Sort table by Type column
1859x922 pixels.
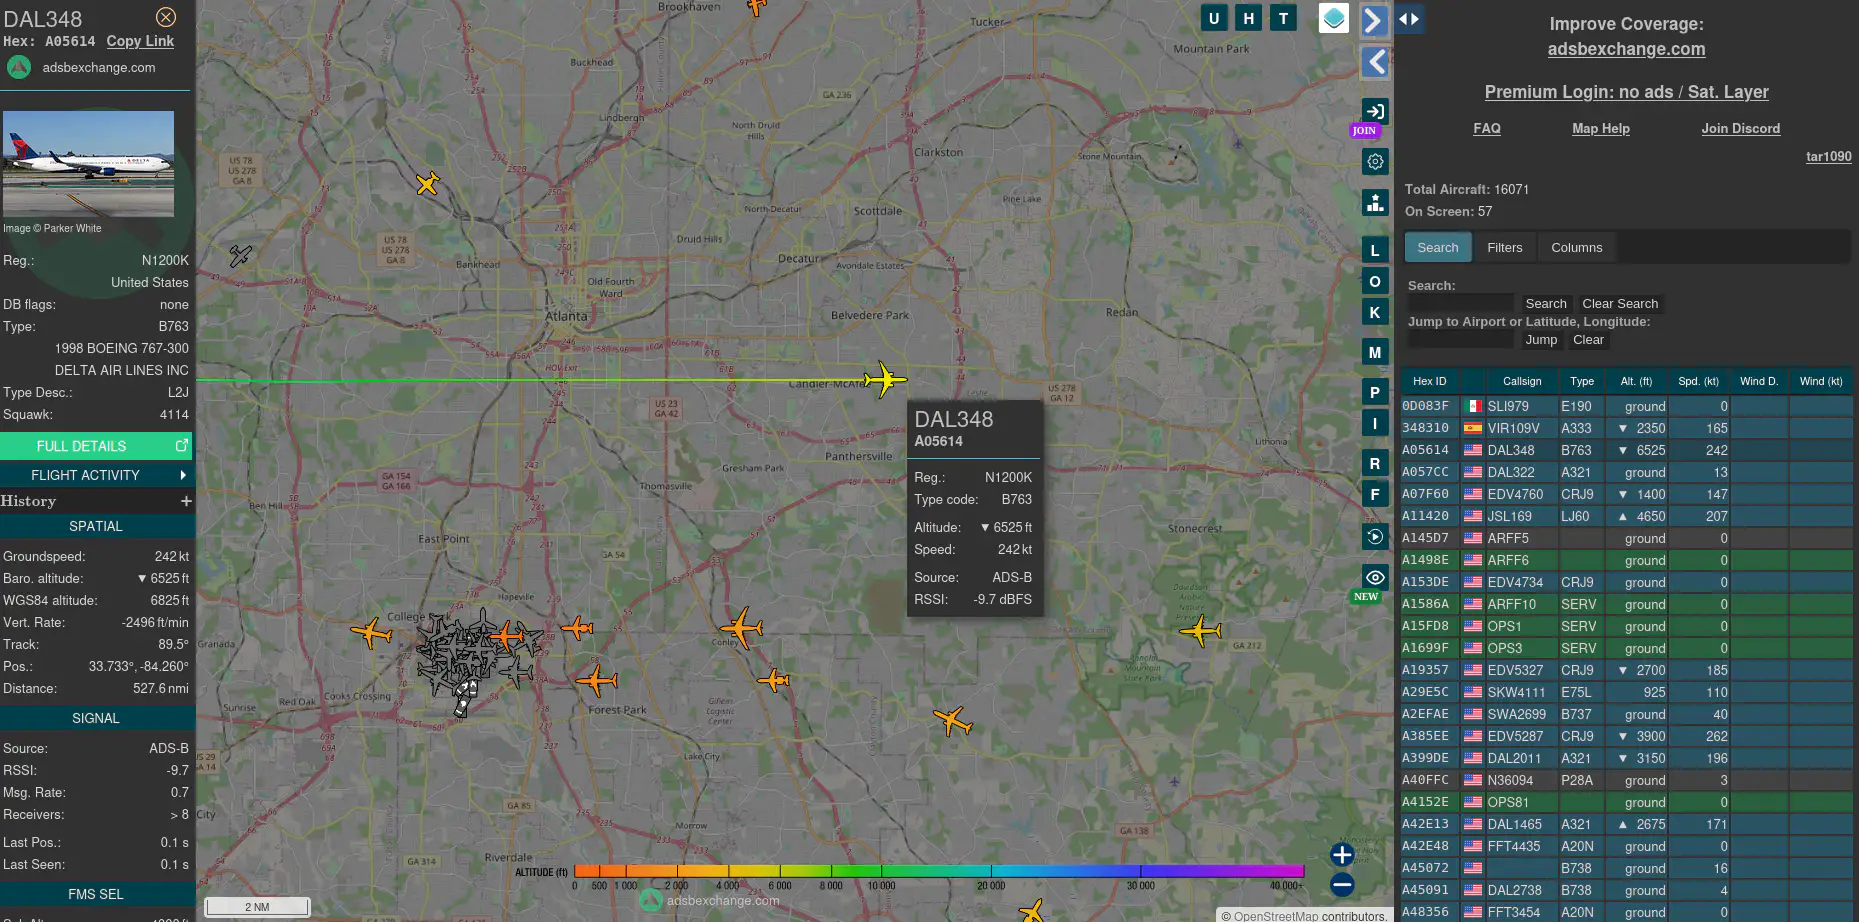pyautogui.click(x=1581, y=381)
